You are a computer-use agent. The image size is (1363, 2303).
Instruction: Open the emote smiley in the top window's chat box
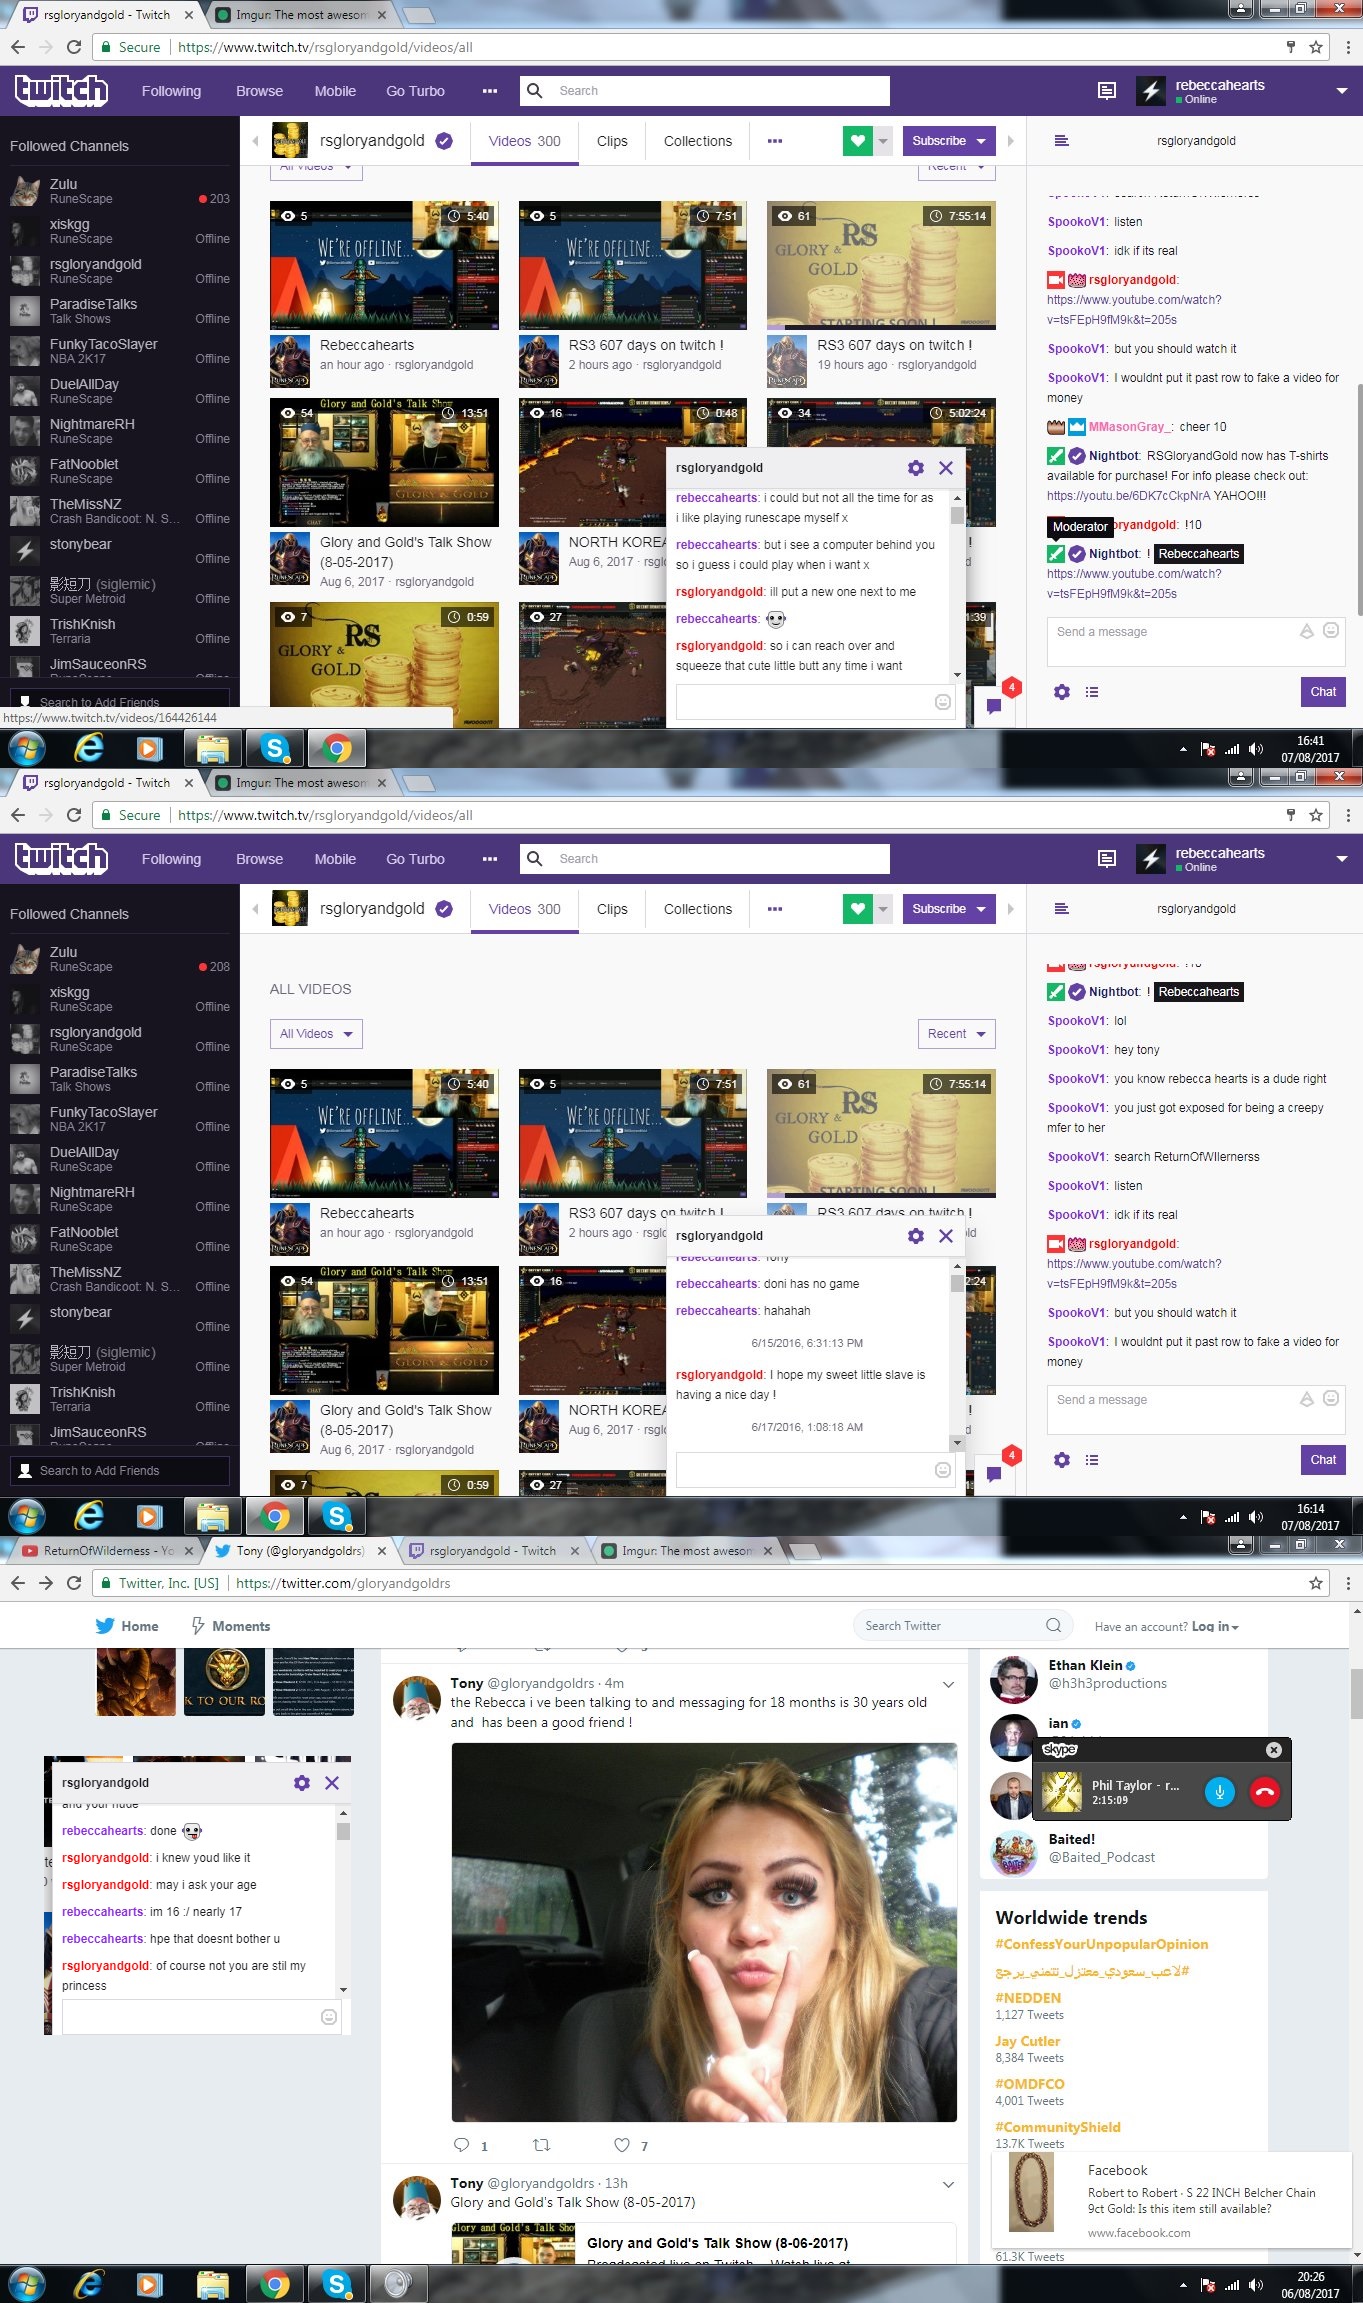pos(1331,631)
